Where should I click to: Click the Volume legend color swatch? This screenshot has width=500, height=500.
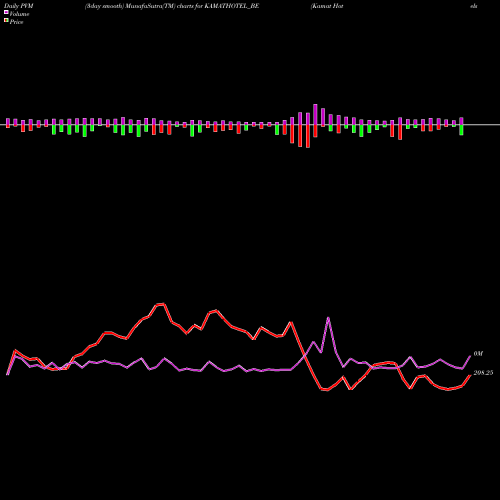6,13
